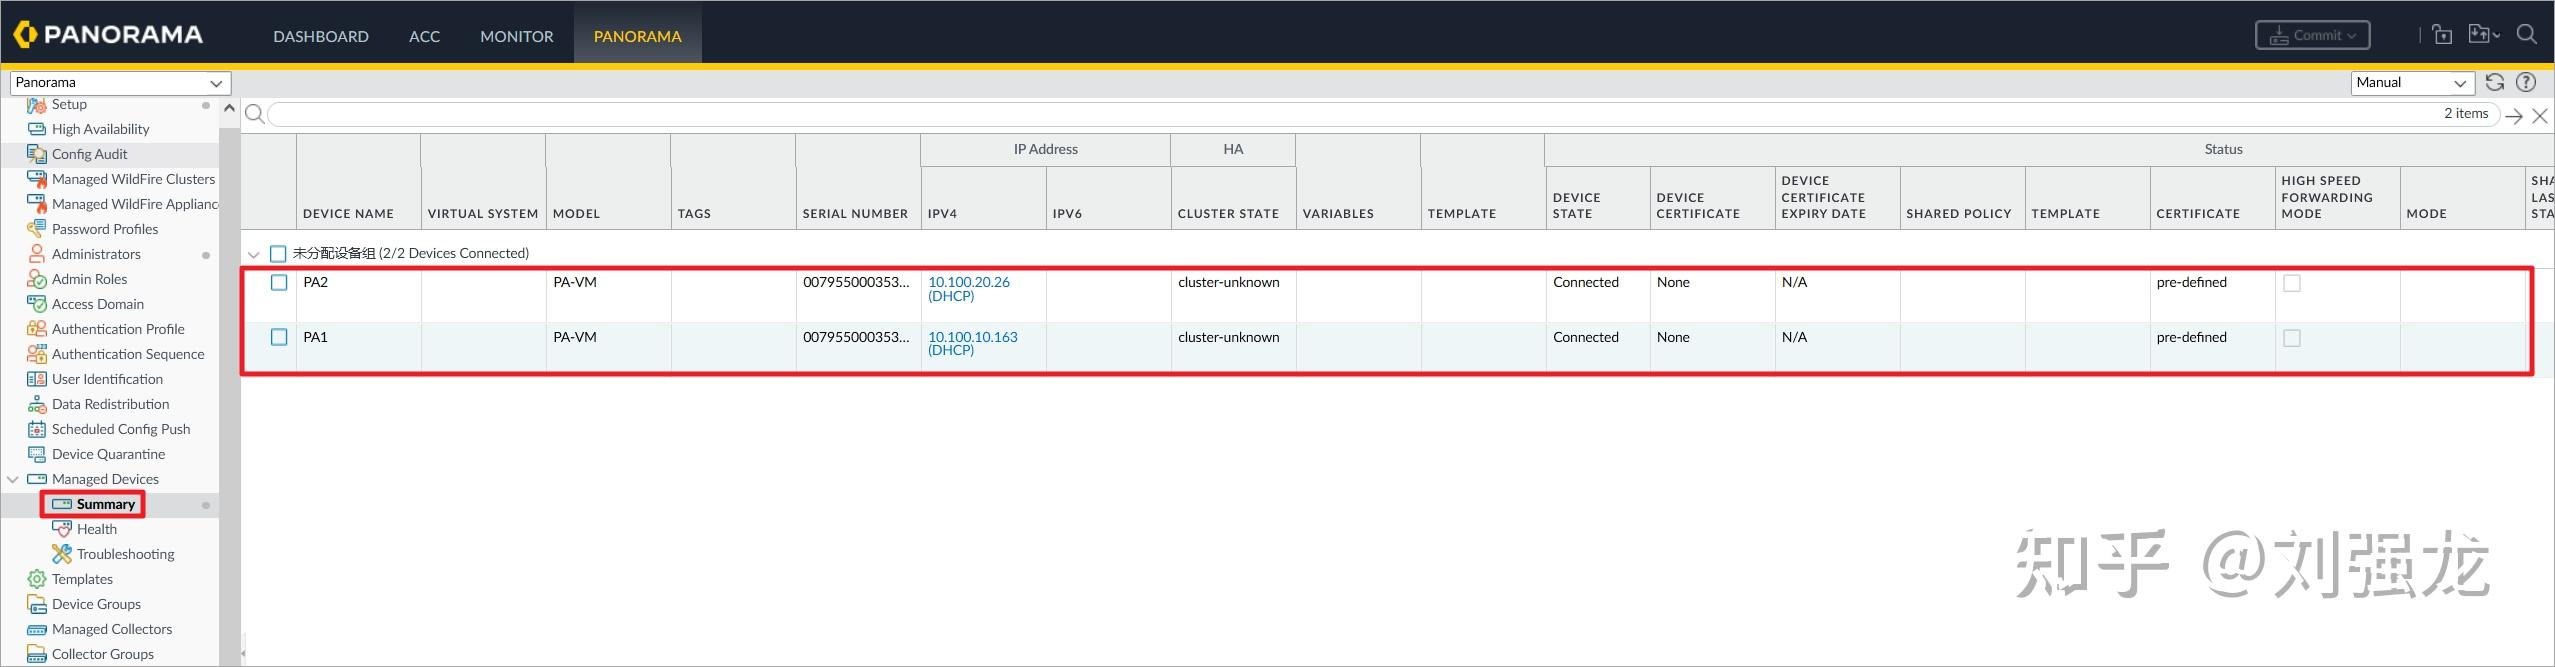Click the Data Redistribution icon
The width and height of the screenshot is (2555, 667).
pyautogui.click(x=37, y=404)
